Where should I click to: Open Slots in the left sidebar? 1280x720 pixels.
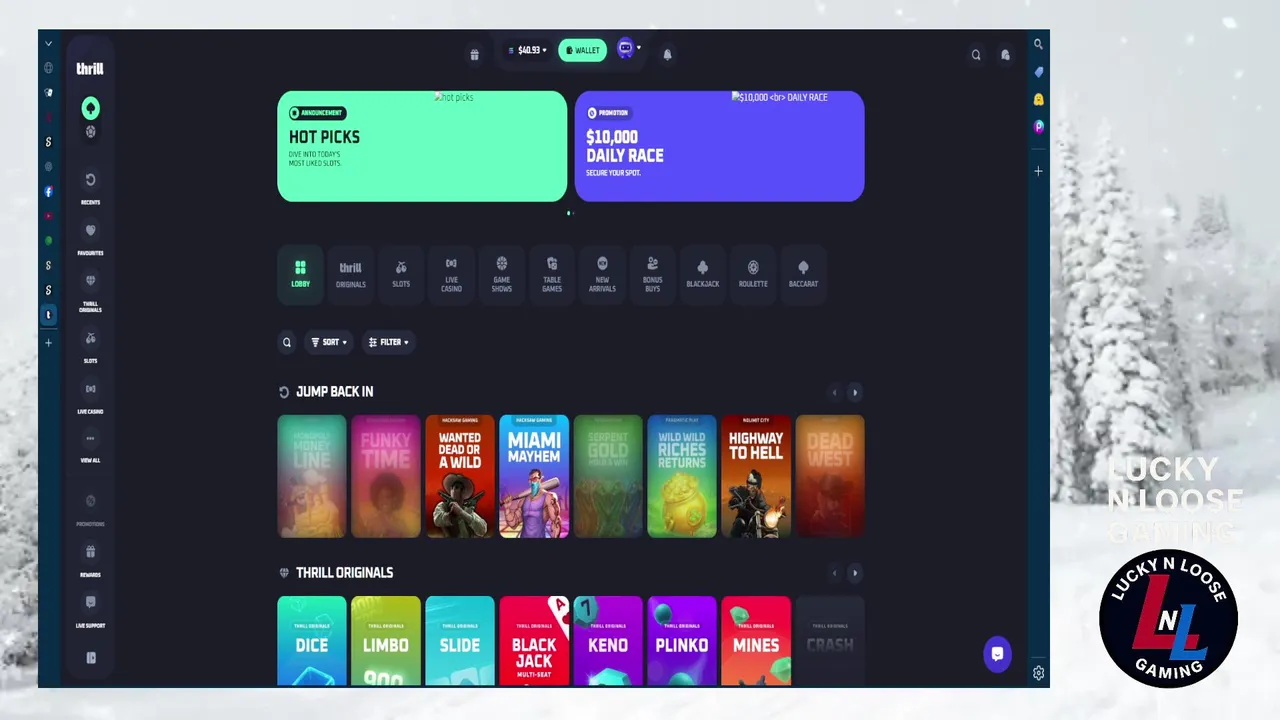[90, 347]
